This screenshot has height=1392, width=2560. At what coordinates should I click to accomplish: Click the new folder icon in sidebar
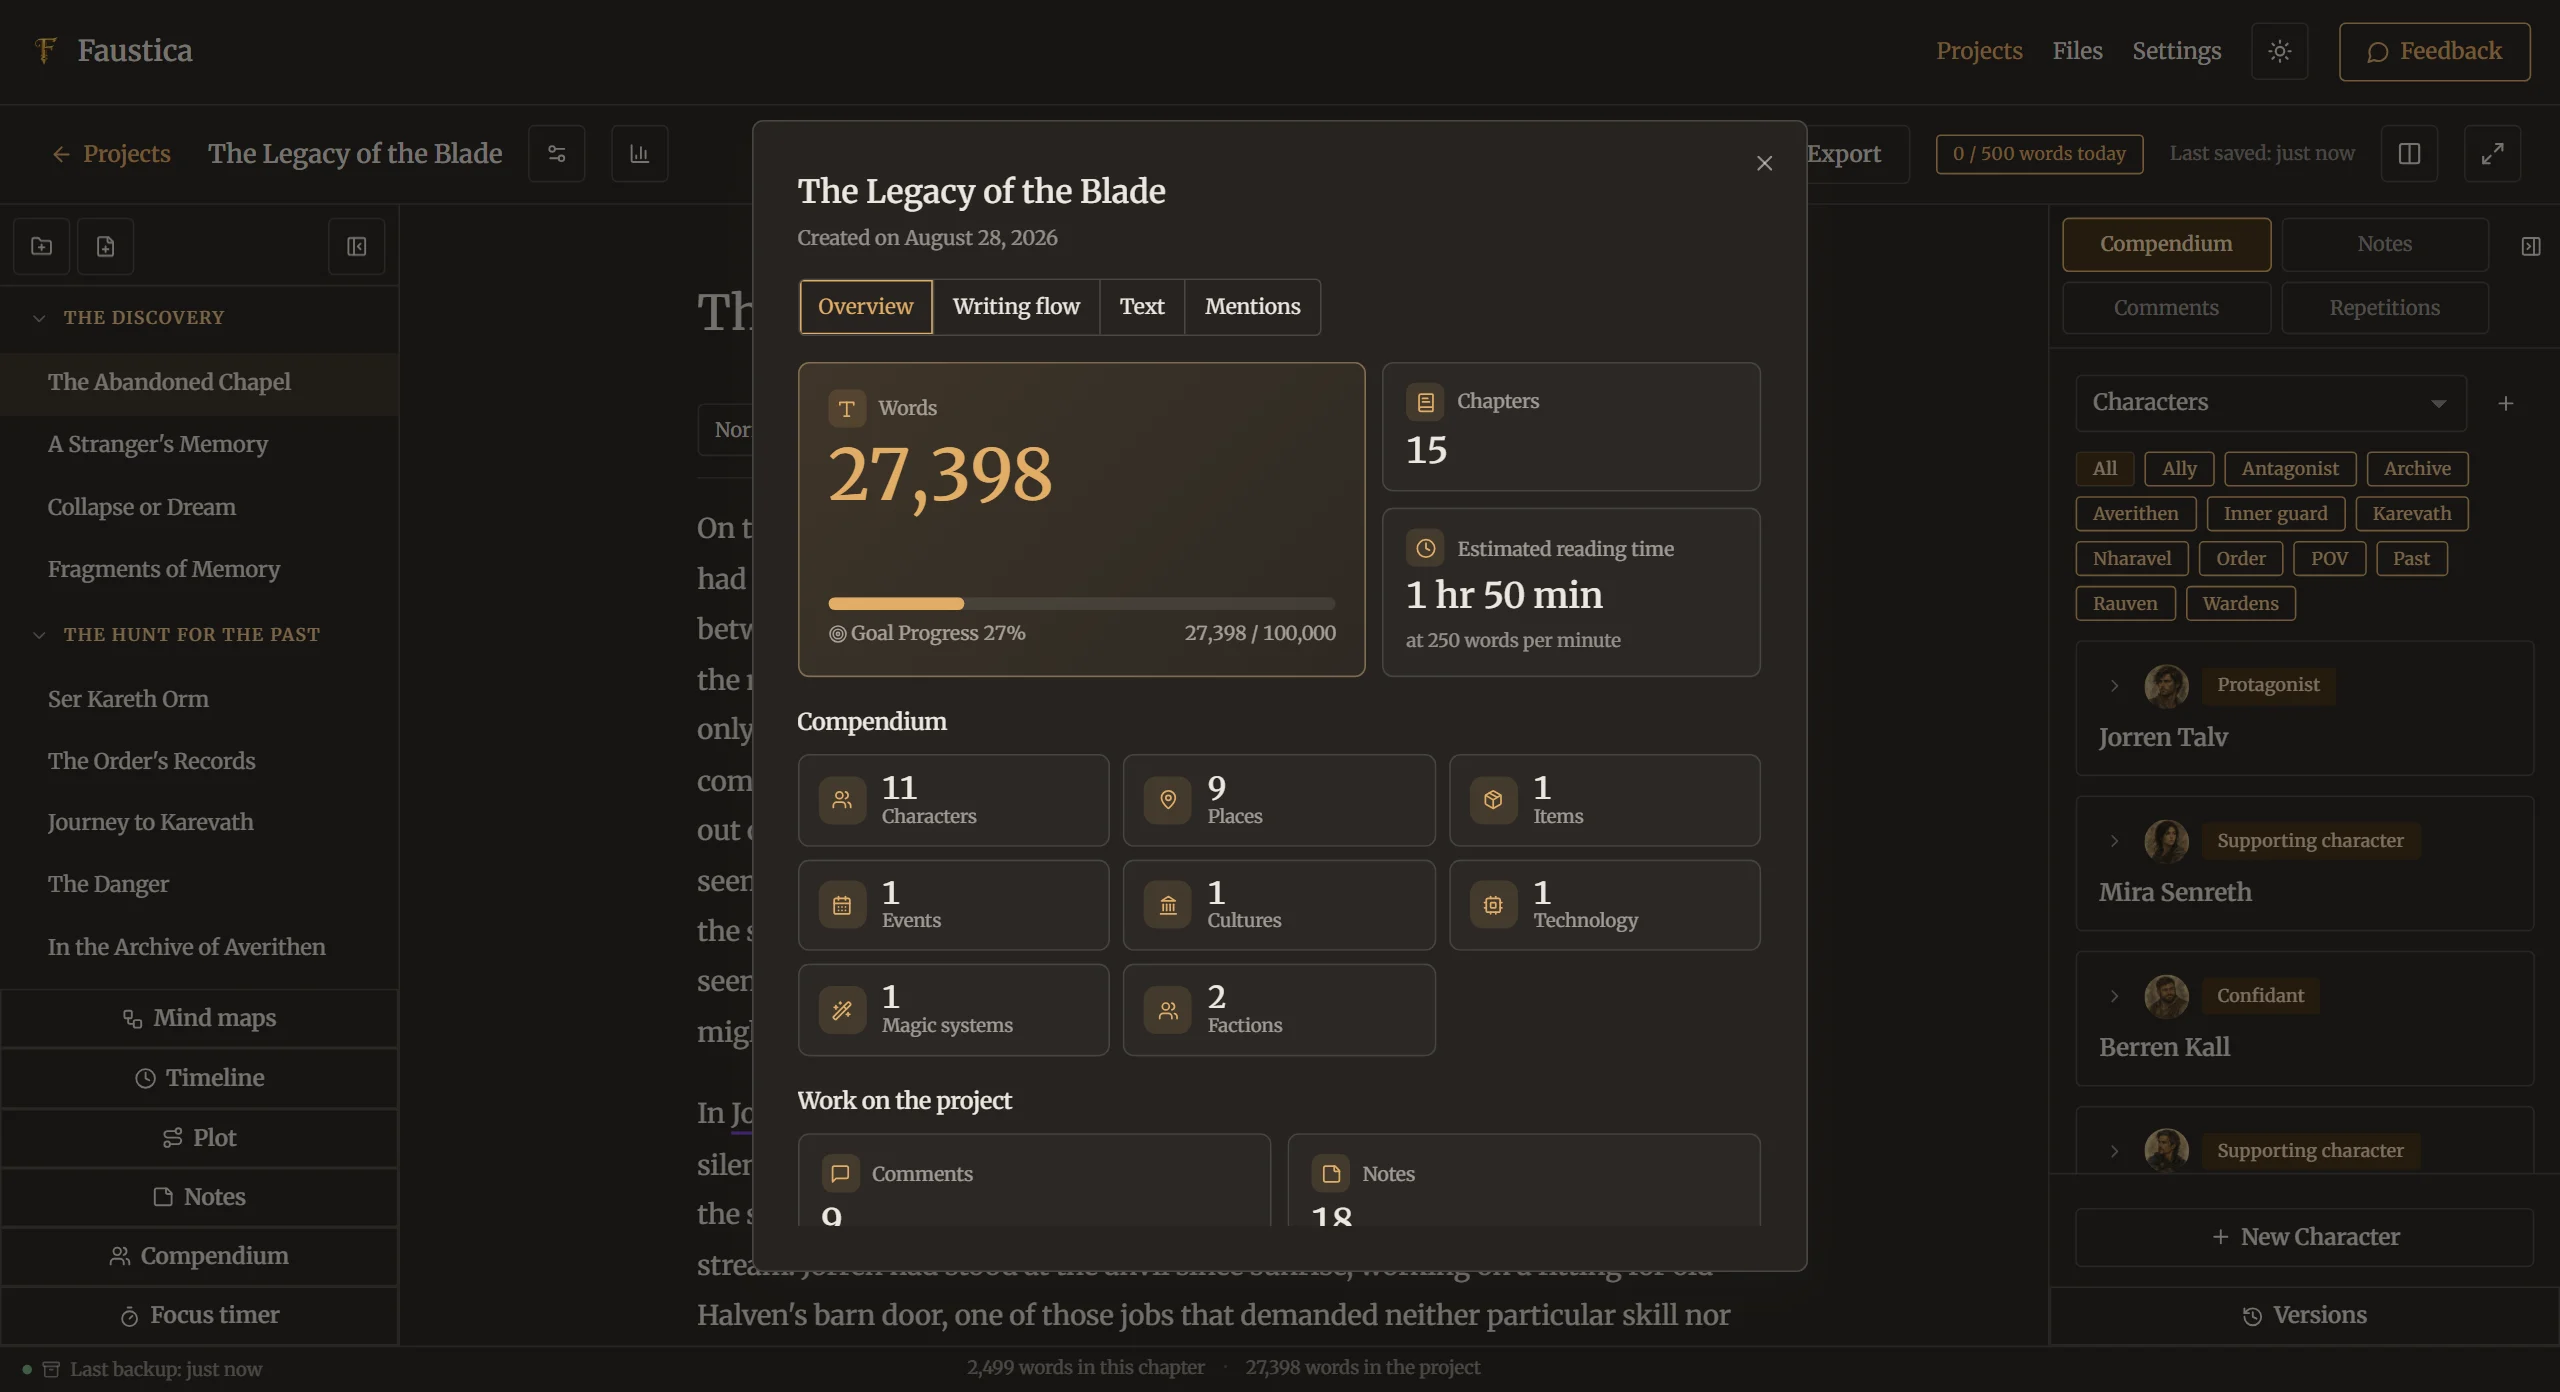click(42, 246)
